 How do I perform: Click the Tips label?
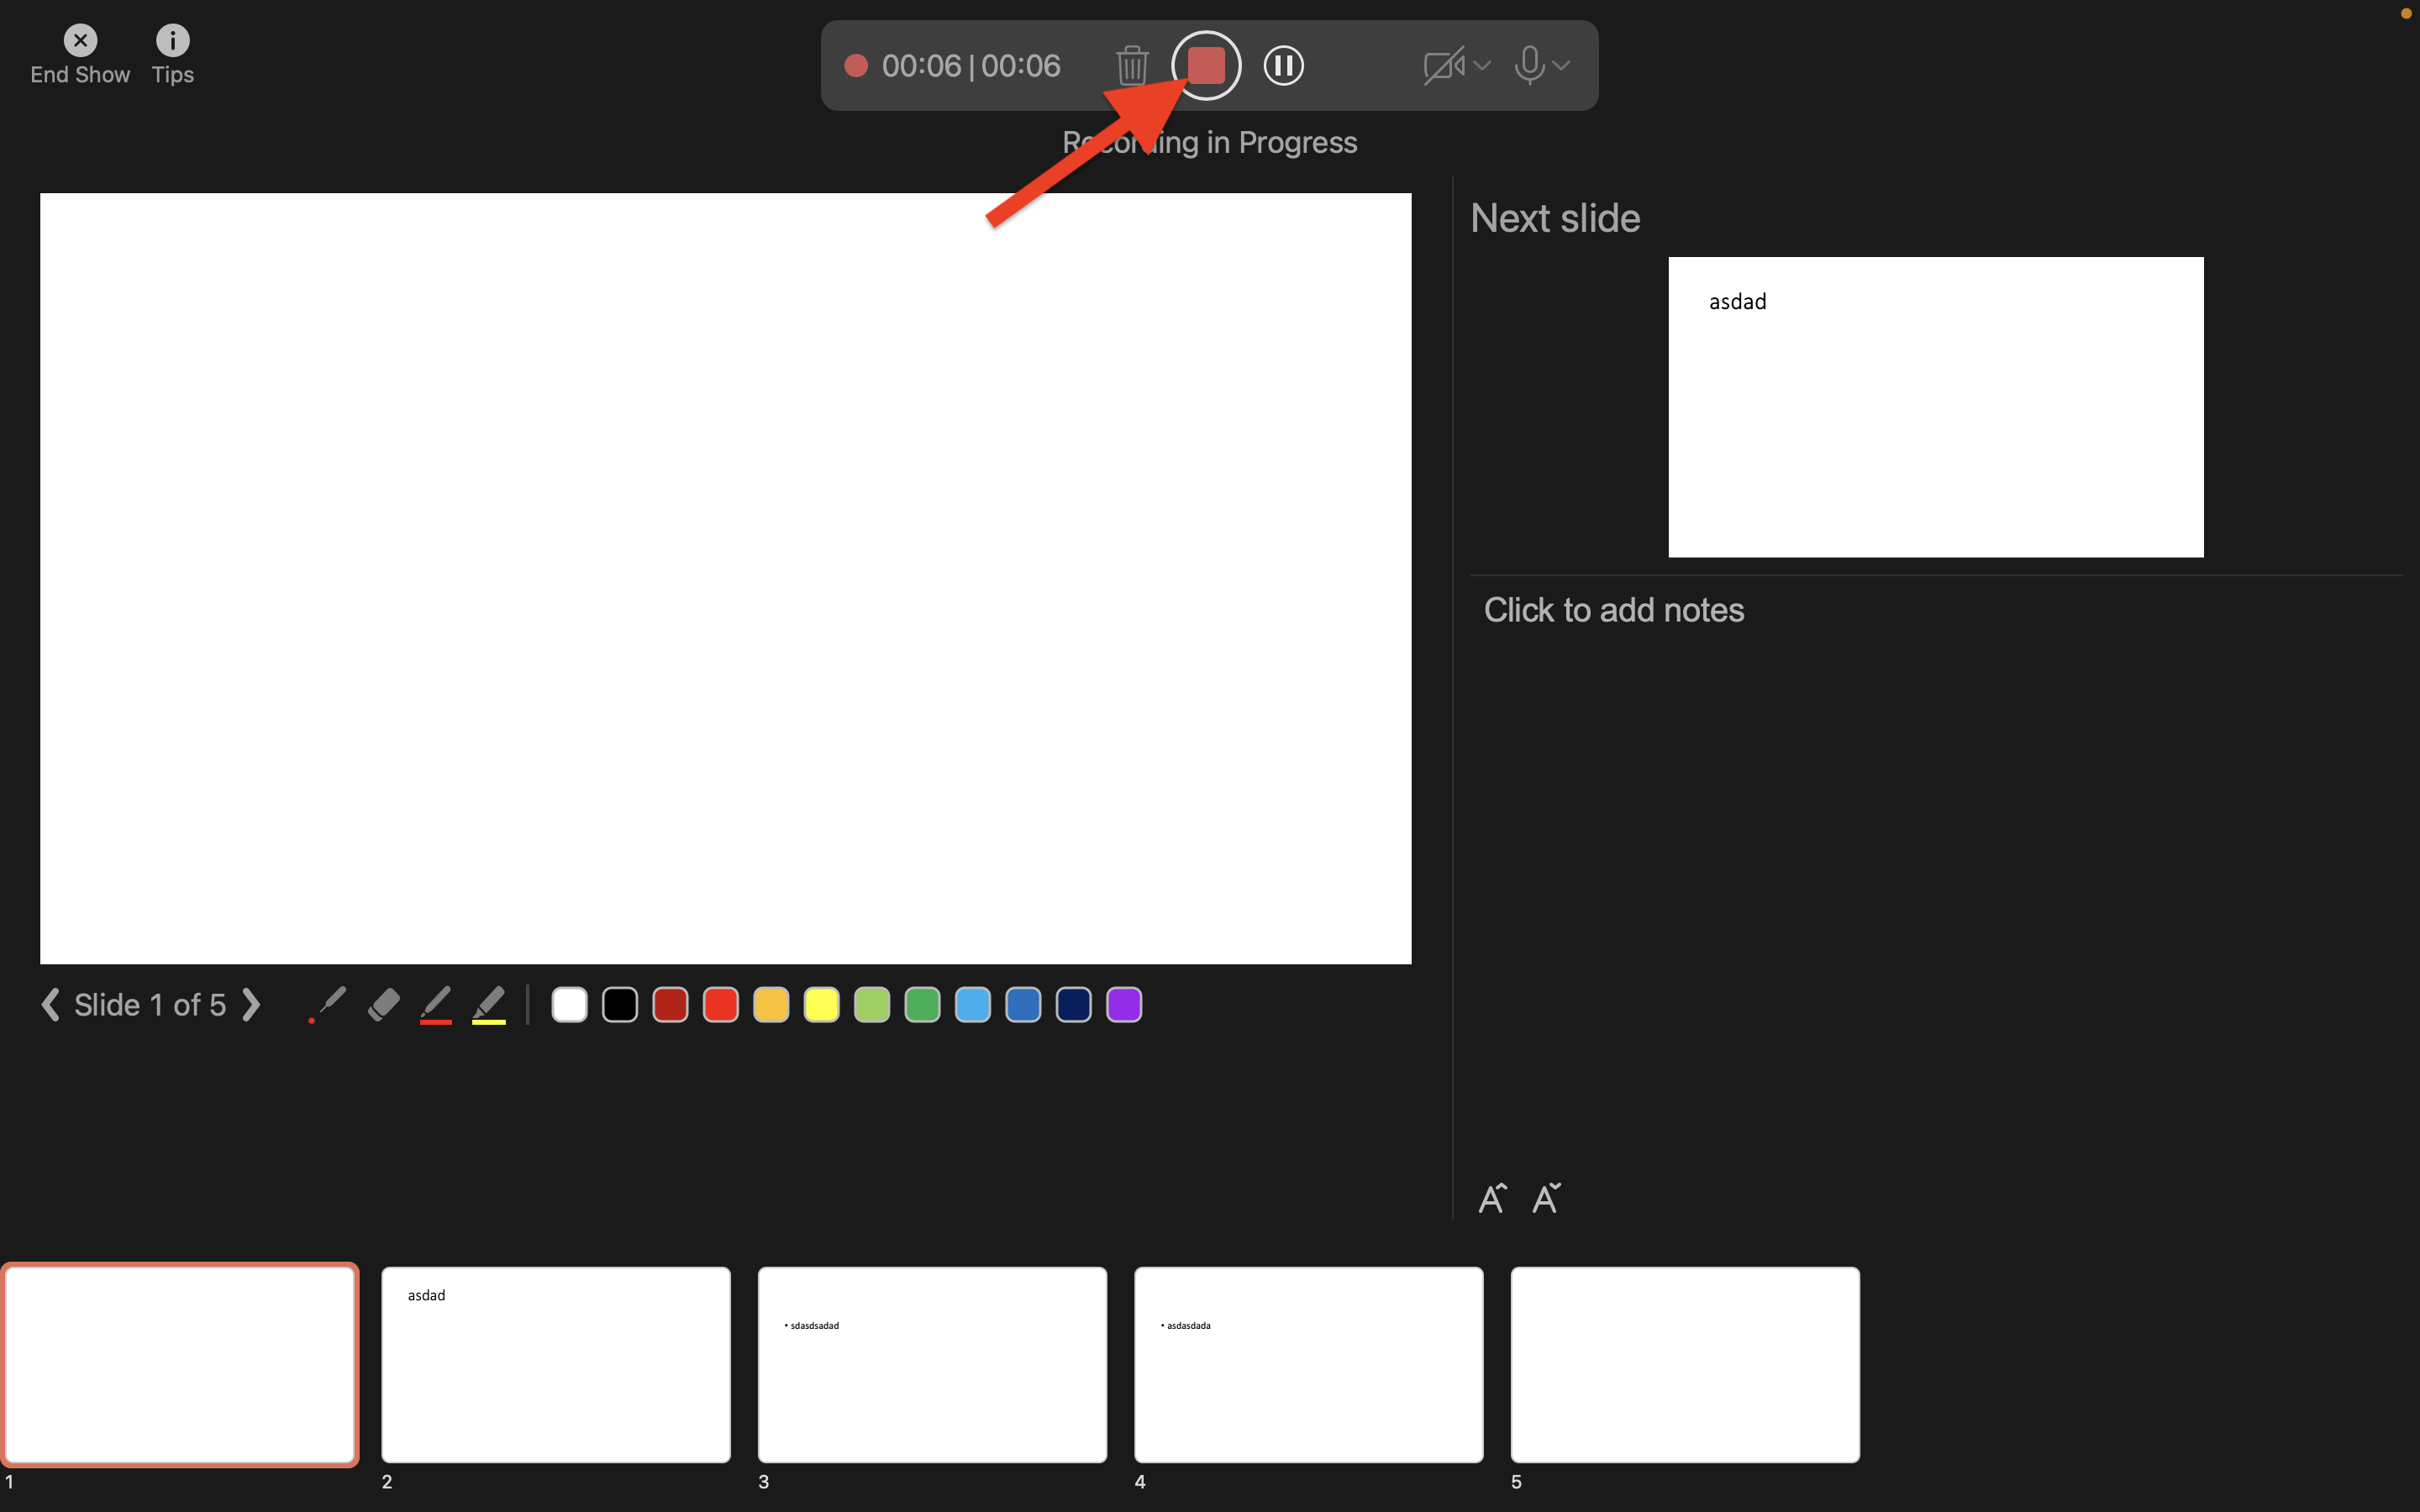(172, 75)
